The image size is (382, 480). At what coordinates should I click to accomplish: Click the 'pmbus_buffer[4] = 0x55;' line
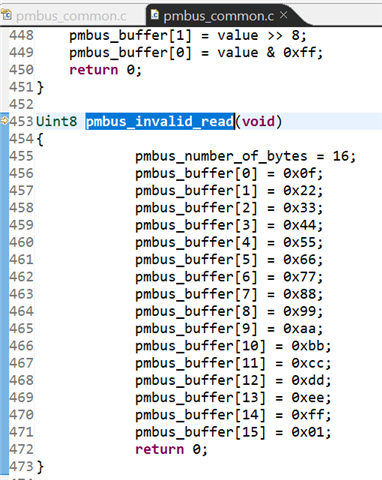[229, 242]
